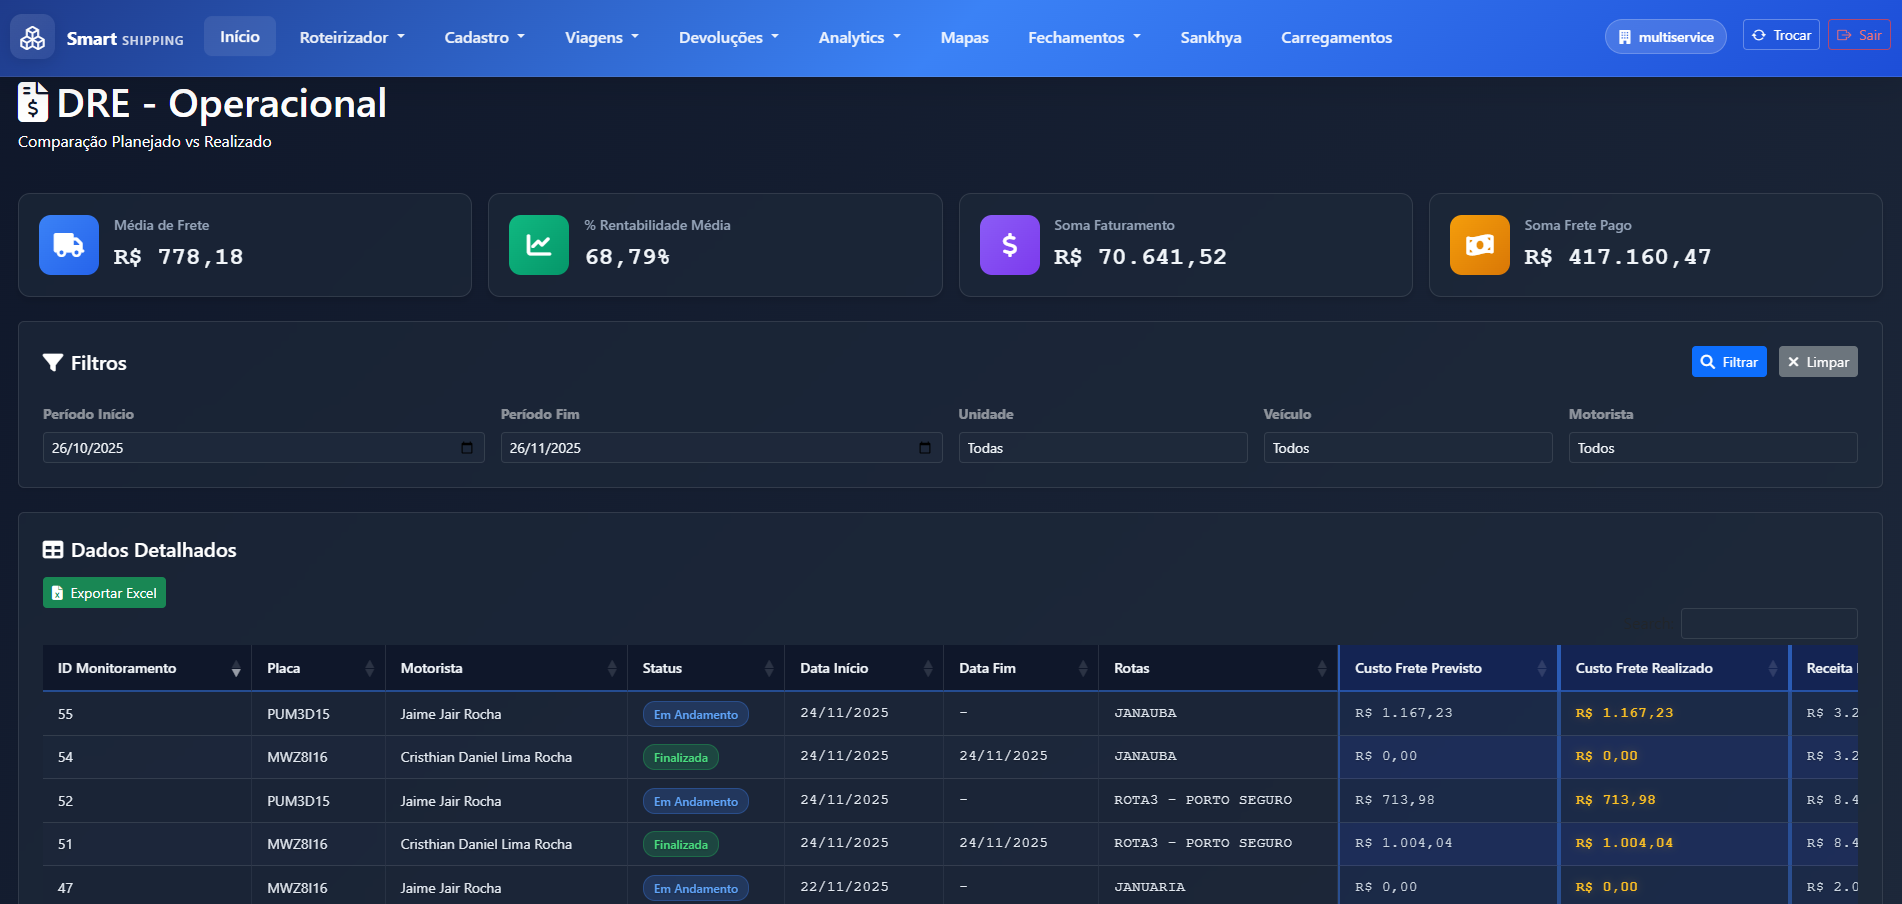Go to the Mapas menu item
The width and height of the screenshot is (1902, 904).
click(x=964, y=38)
